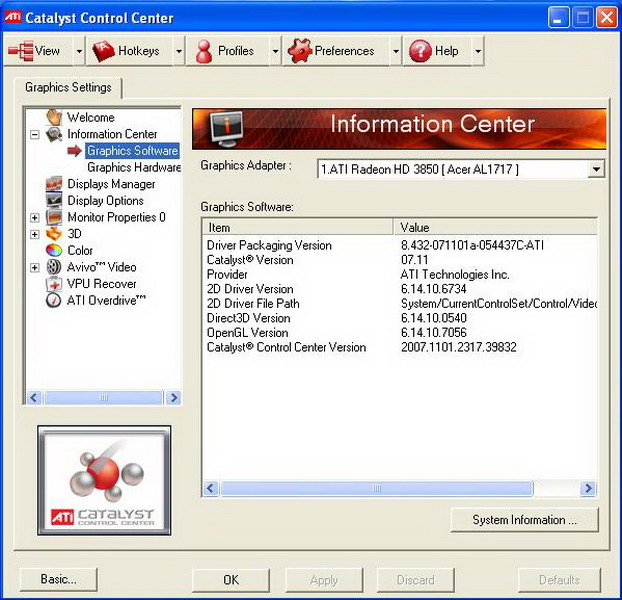
Task: Click the Welcome hand icon
Action: point(54,117)
